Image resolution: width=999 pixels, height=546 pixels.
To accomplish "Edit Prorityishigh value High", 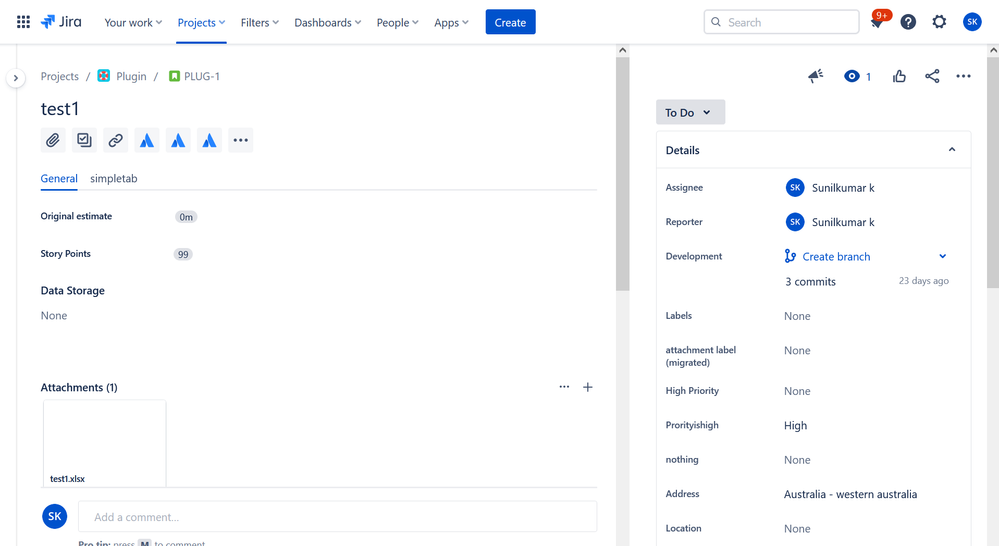I will tap(795, 426).
